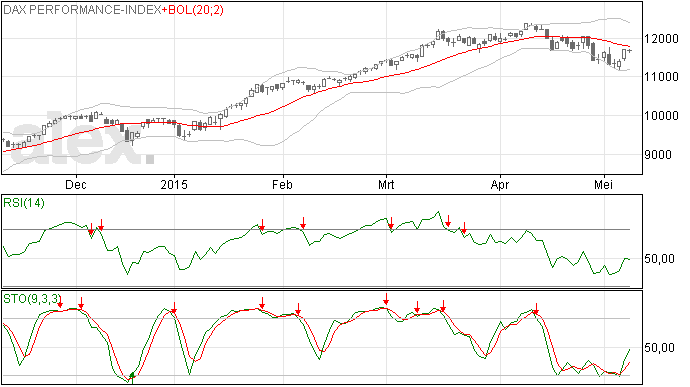Click the 50,00 label on RSI panel

click(659, 259)
